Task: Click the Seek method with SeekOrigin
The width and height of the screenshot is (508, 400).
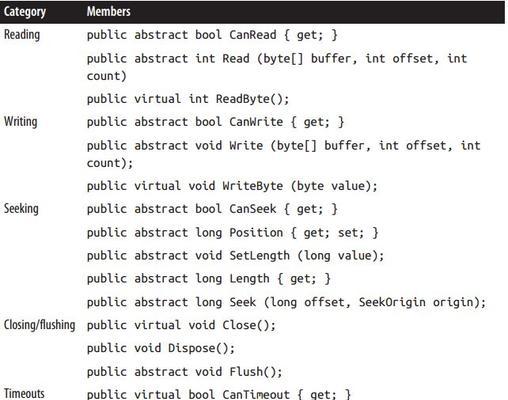Action: 286,302
